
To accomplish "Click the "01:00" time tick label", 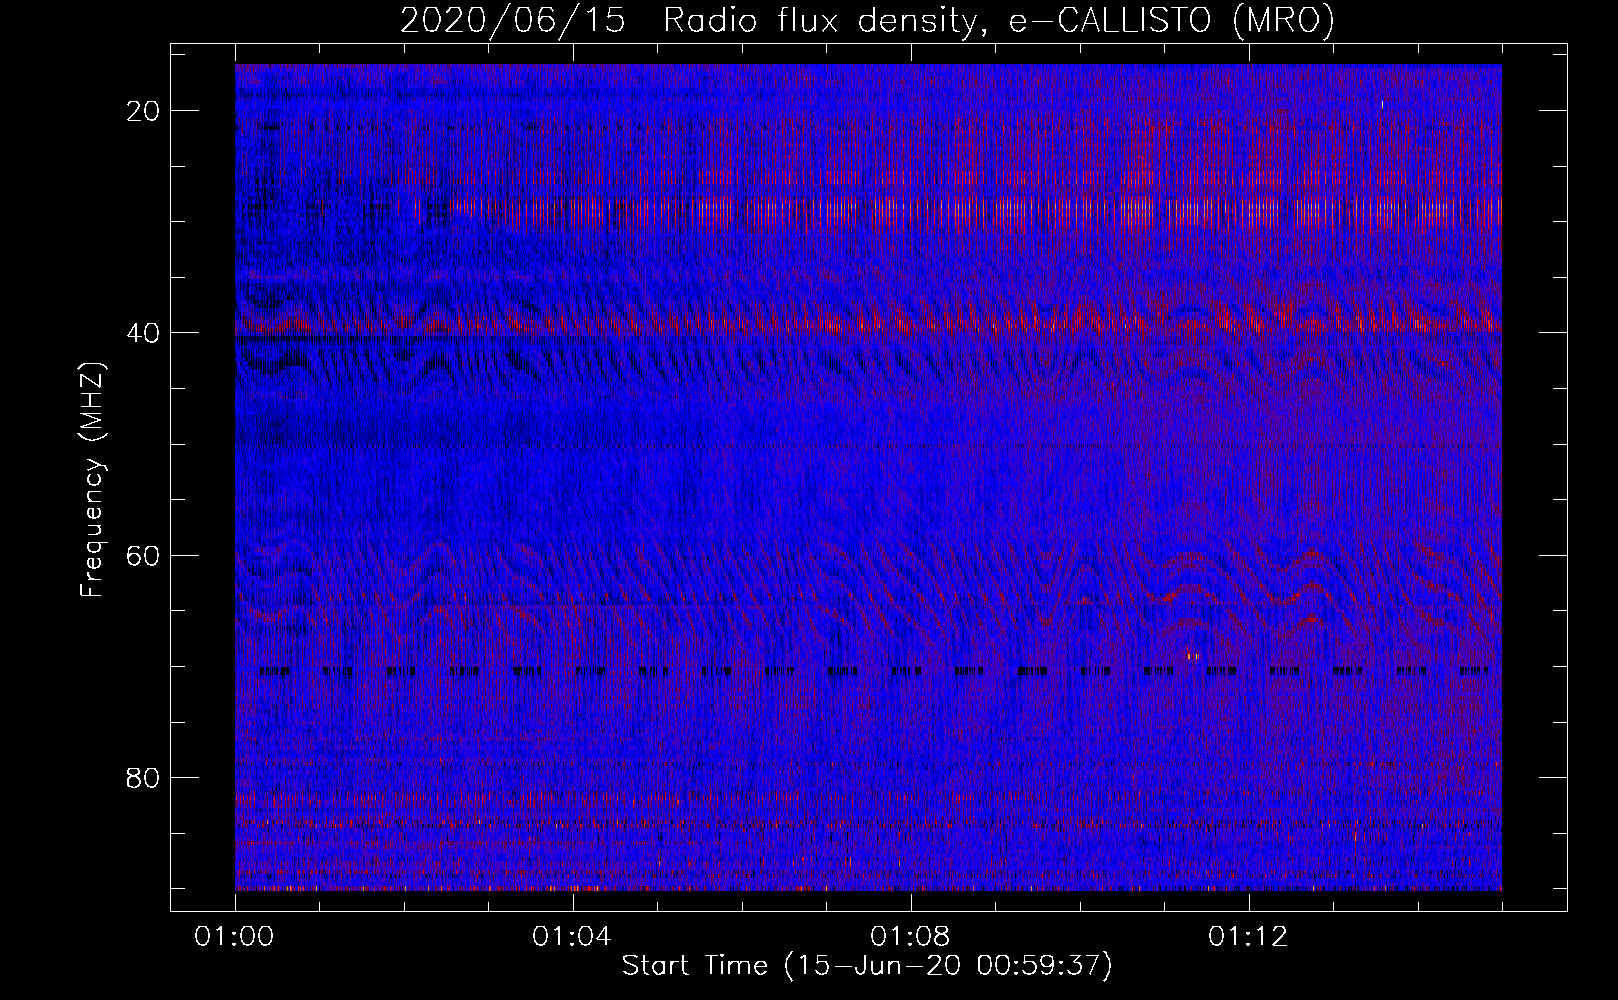I will pos(235,937).
